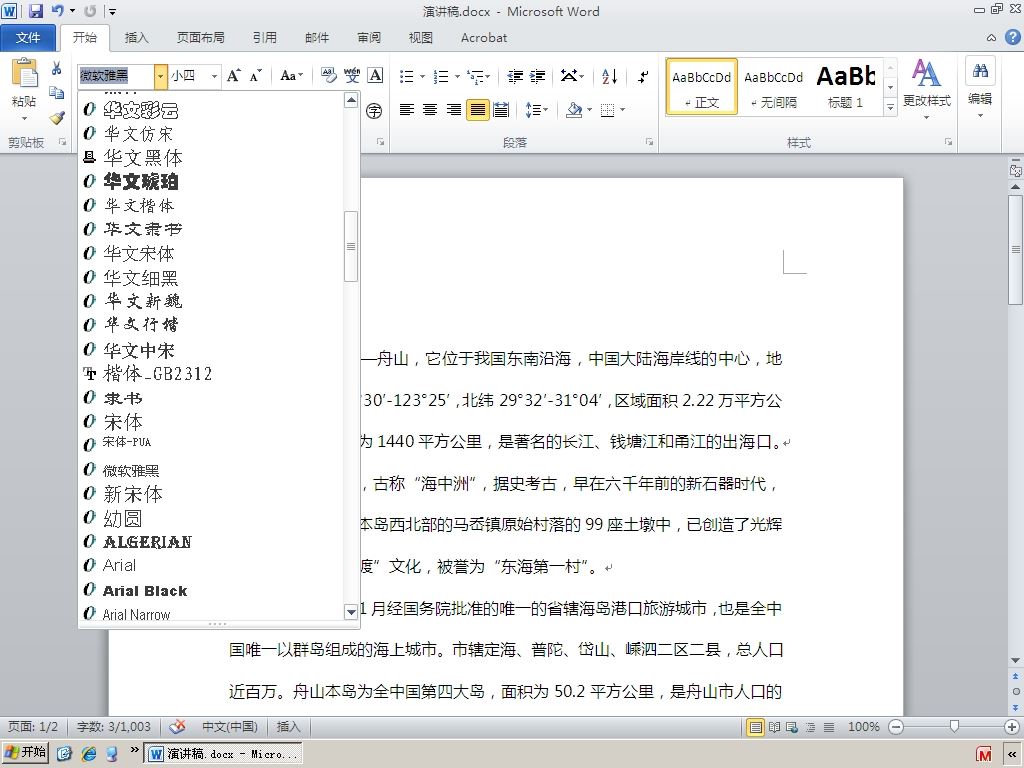
Task: Click the Character Border icon
Action: tap(376, 76)
